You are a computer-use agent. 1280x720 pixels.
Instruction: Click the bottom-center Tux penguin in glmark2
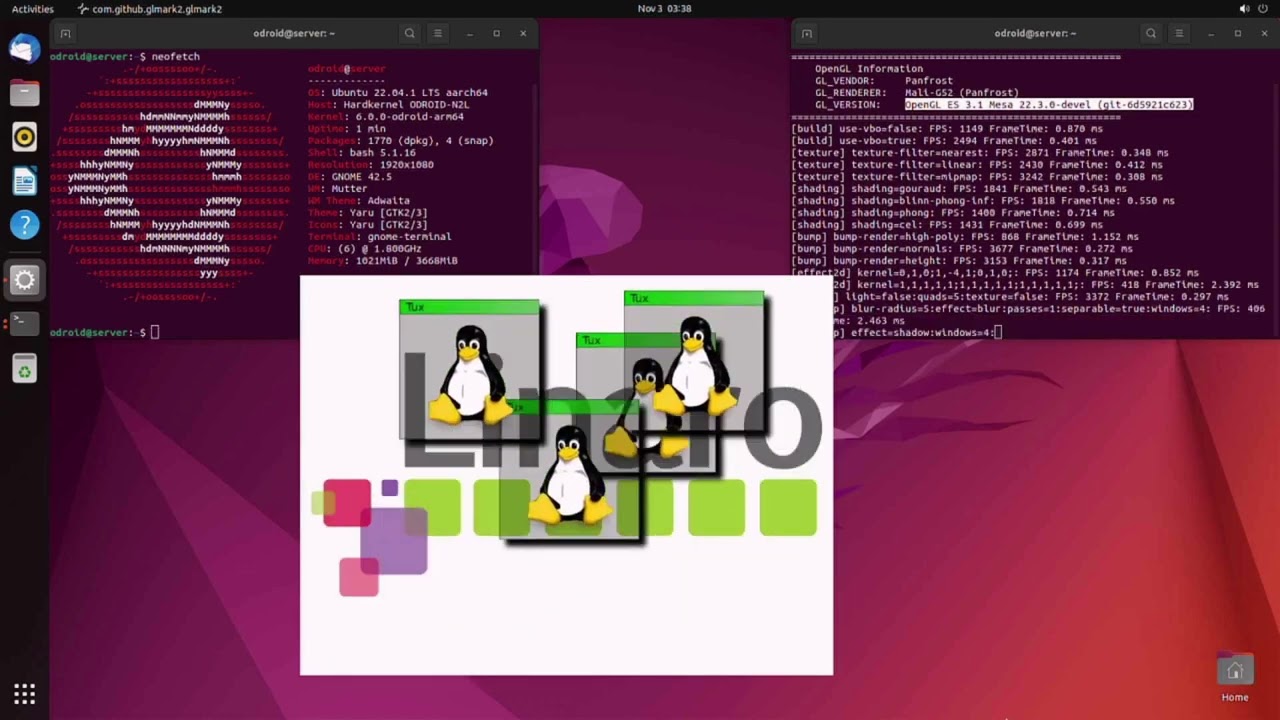tap(570, 474)
